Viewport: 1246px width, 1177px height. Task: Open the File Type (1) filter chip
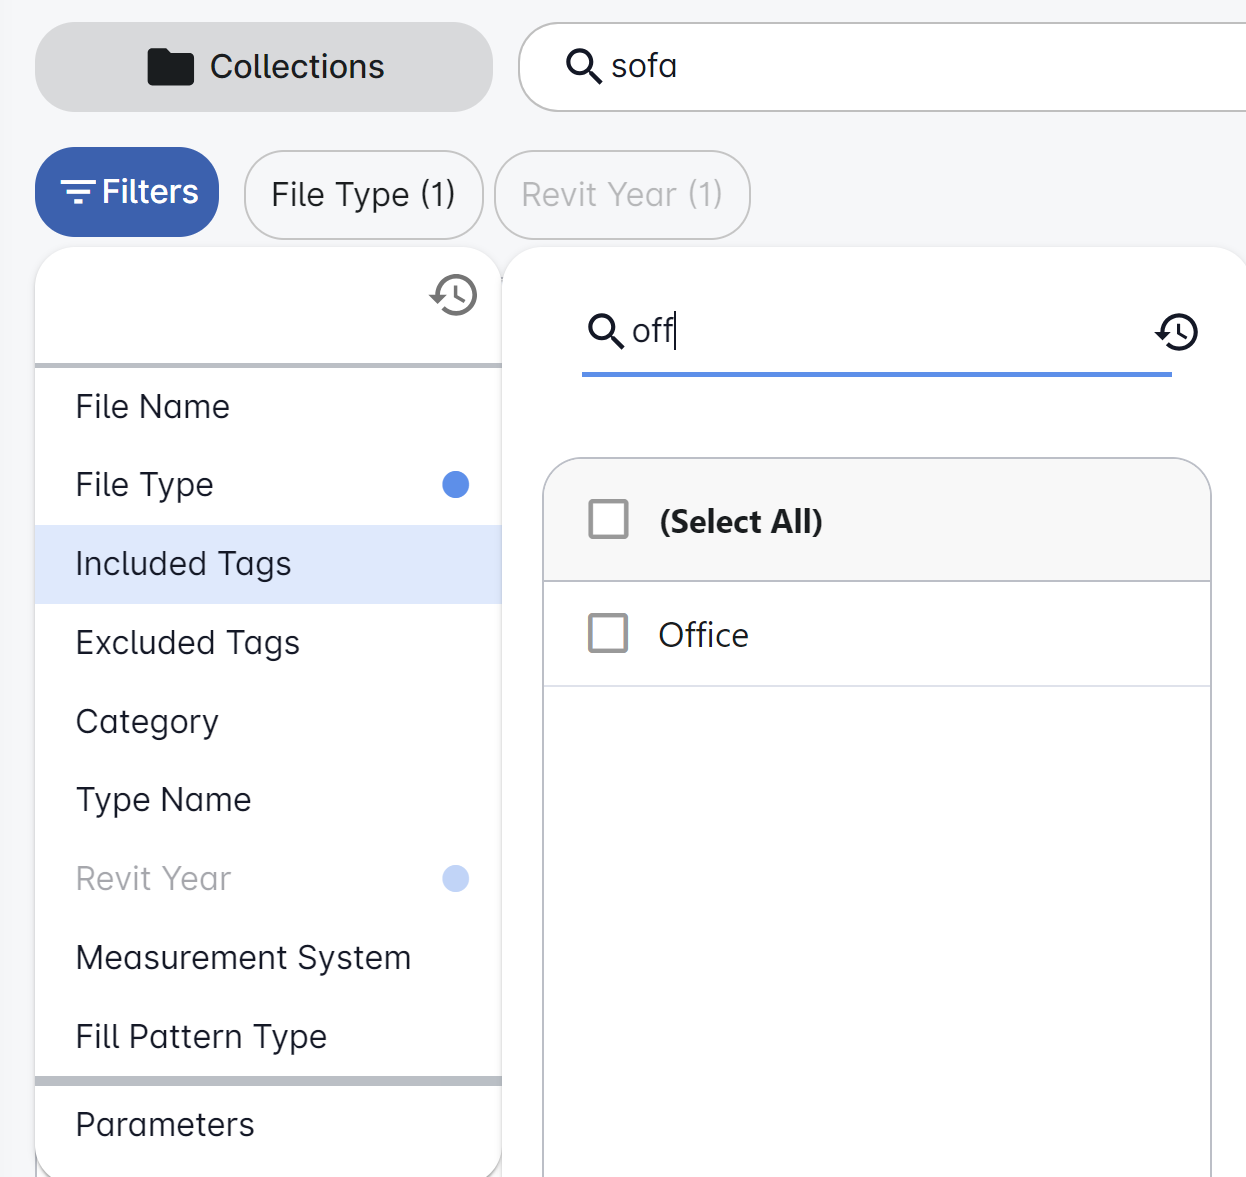(363, 195)
